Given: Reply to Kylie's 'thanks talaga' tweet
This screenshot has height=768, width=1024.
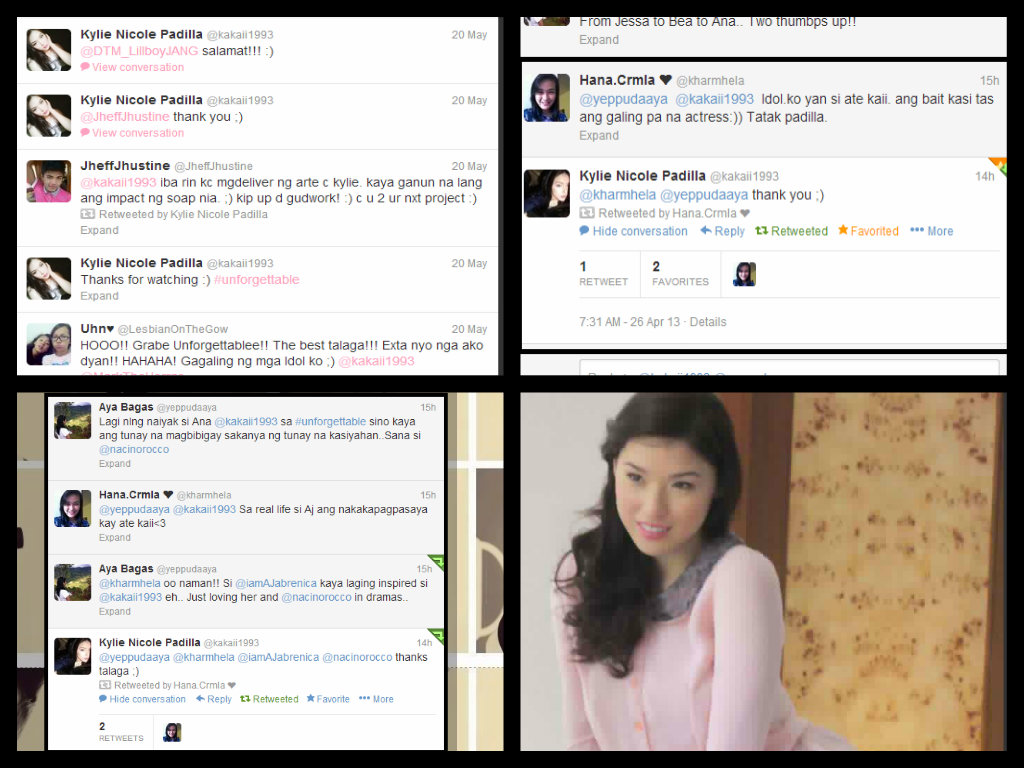Looking at the screenshot, I should (x=214, y=699).
